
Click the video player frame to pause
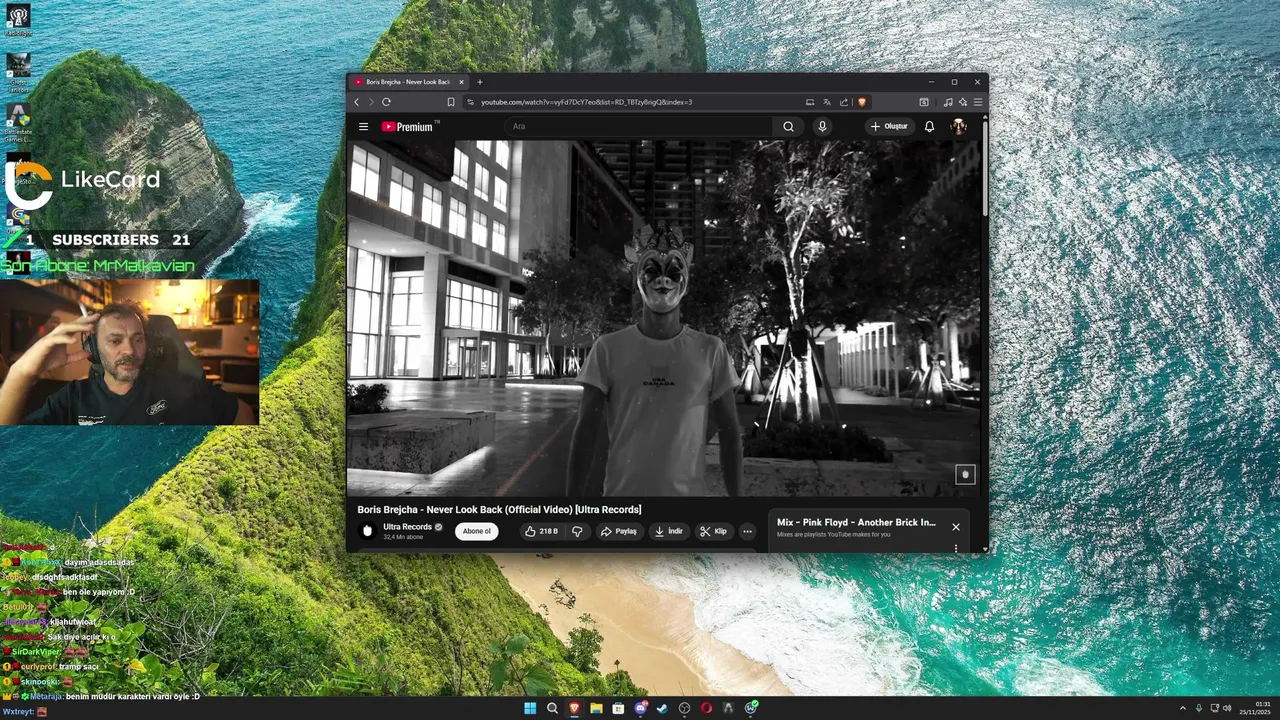pos(663,318)
